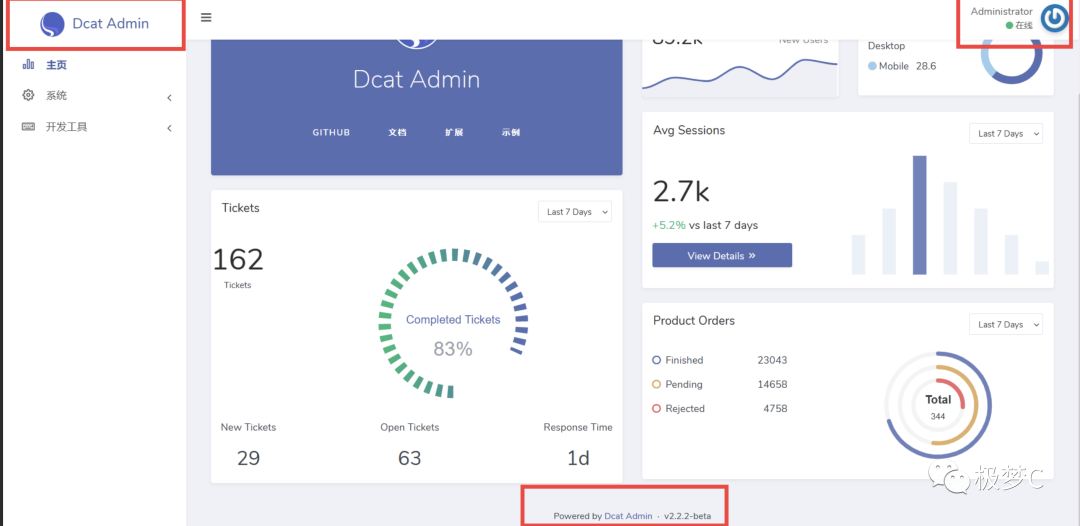Open the 系统 sidebar menu
The height and width of the screenshot is (526, 1080).
click(56, 96)
